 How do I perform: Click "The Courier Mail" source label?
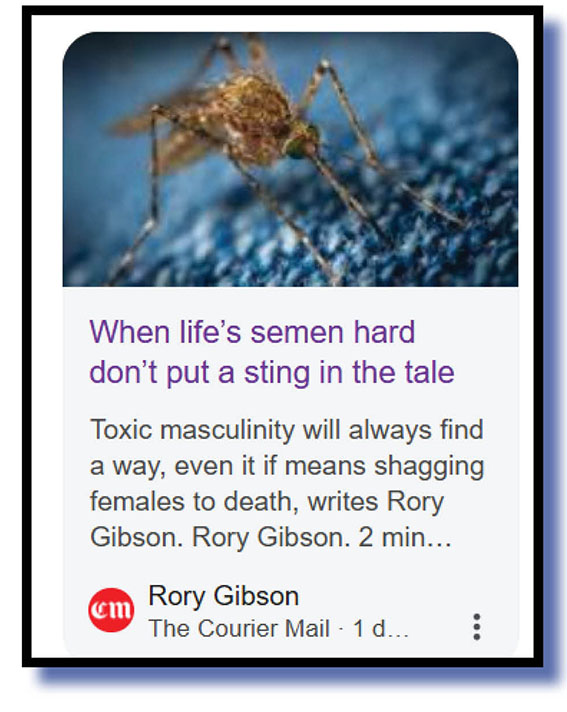point(239,628)
